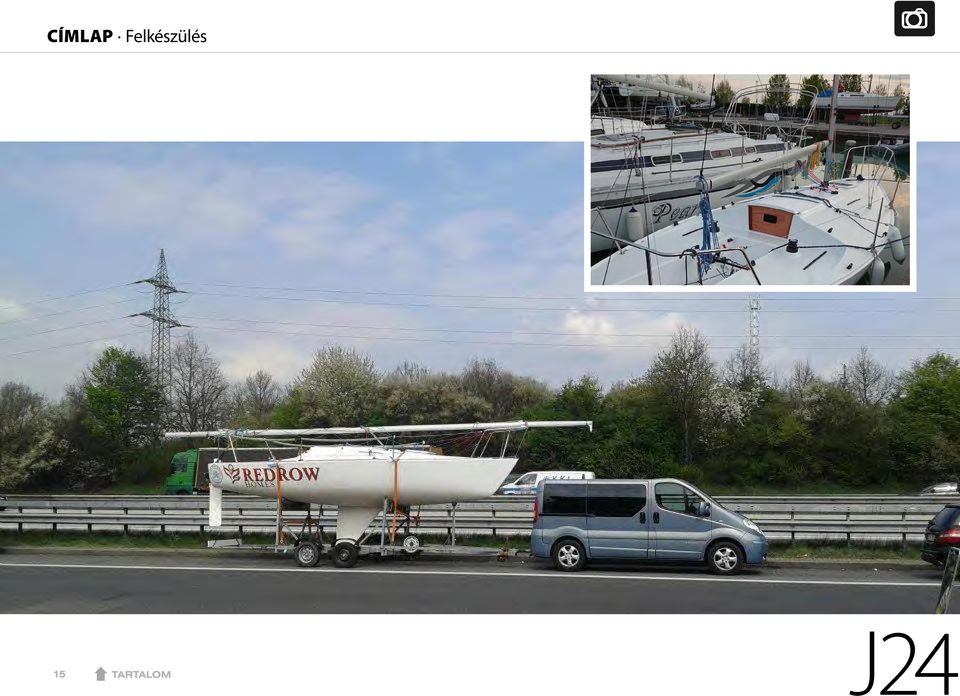Click the dark car at right edge
Image resolution: width=960 pixels, height=696 pixels.
(941, 535)
